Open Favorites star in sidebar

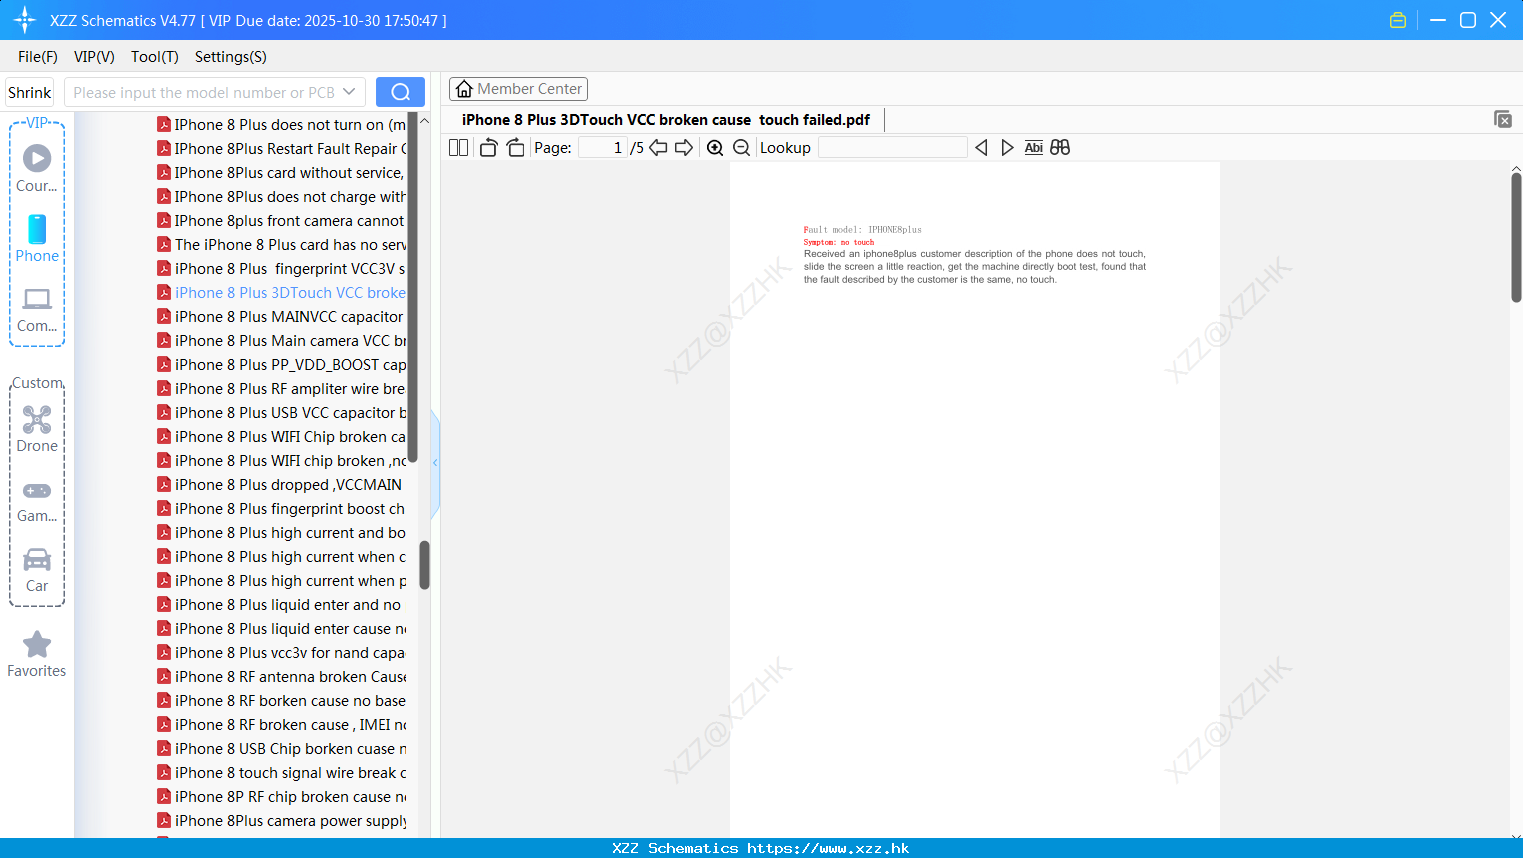(x=37, y=654)
